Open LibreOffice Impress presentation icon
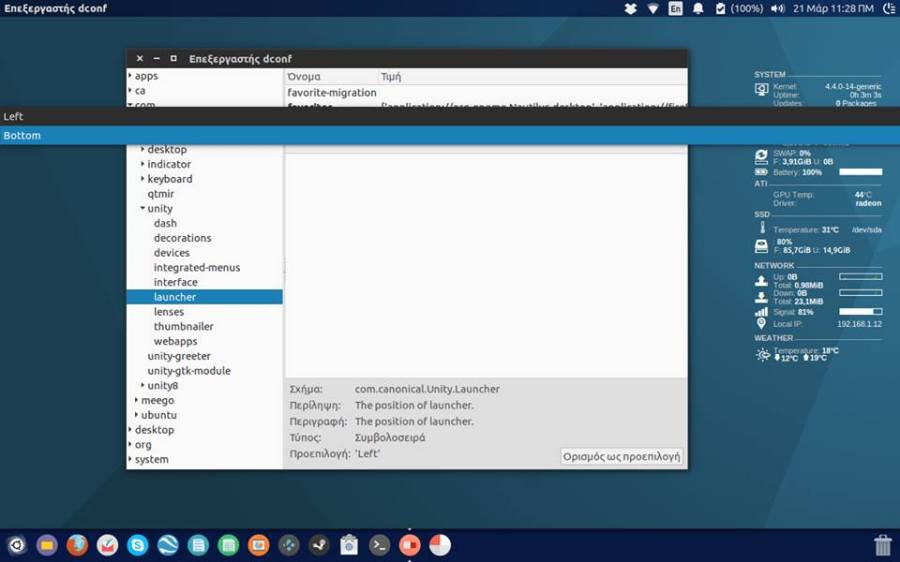This screenshot has width=900, height=562. click(x=258, y=545)
